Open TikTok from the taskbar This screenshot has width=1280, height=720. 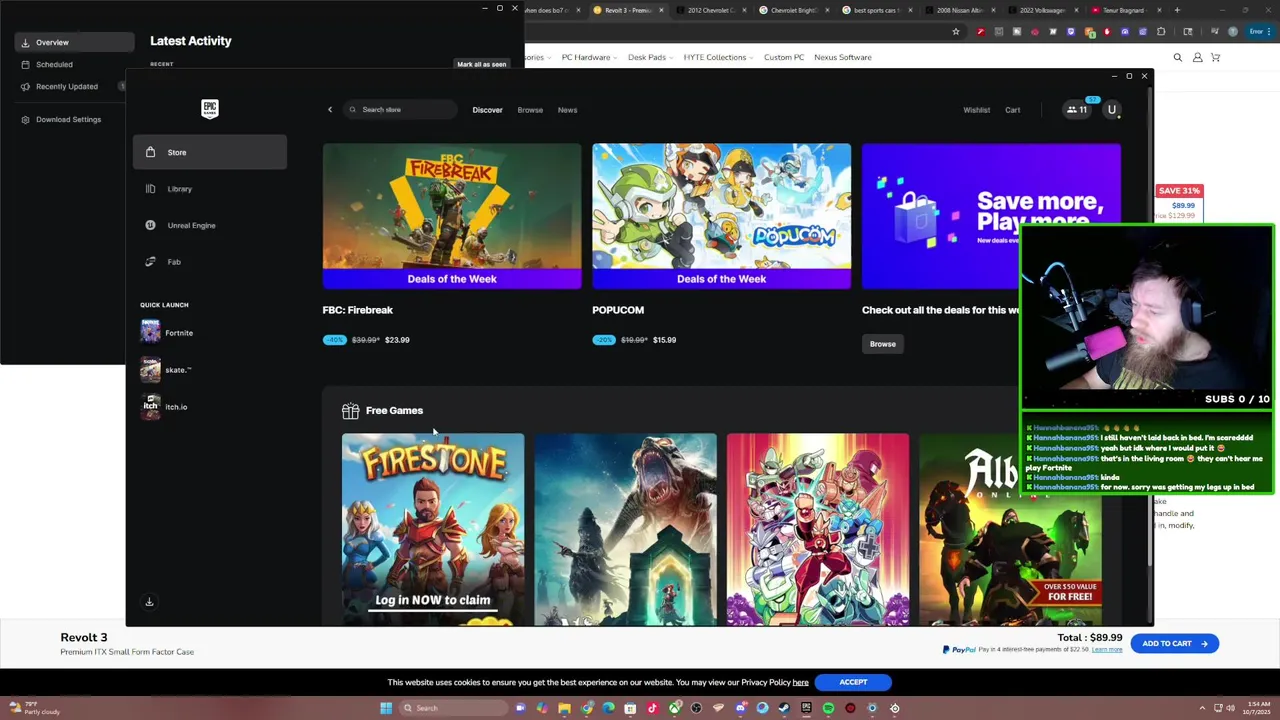click(x=652, y=708)
